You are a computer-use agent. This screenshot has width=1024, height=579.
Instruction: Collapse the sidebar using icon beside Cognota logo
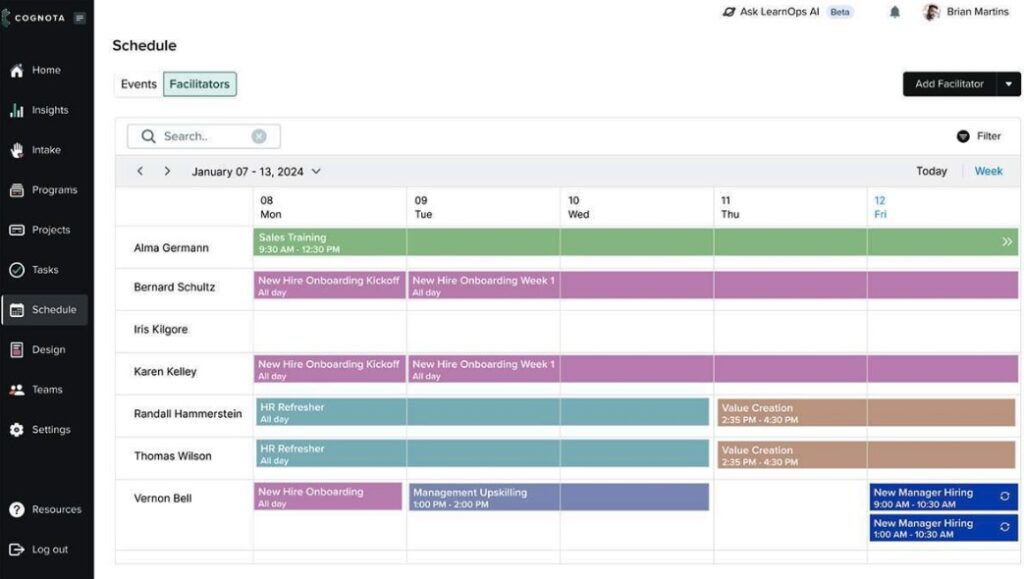pos(79,18)
